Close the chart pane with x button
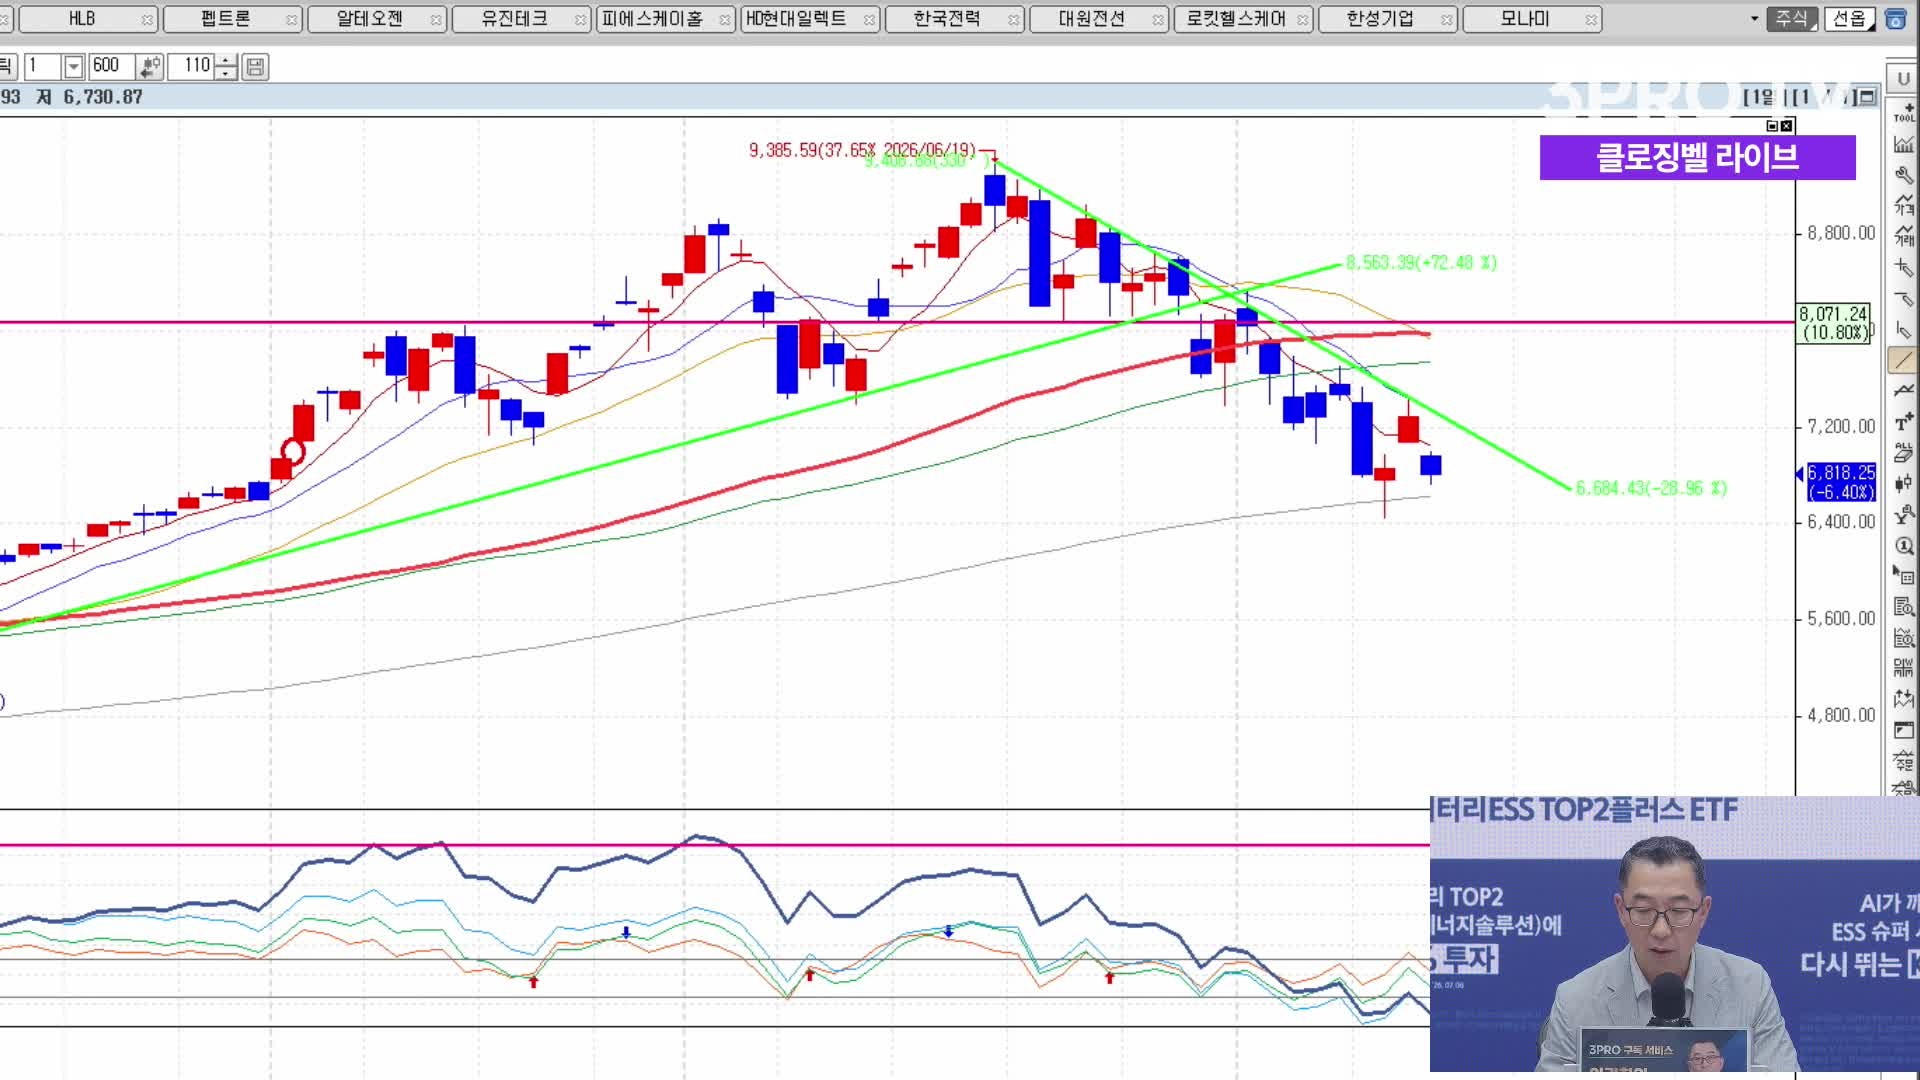Viewport: 1920px width, 1080px height. (1787, 126)
